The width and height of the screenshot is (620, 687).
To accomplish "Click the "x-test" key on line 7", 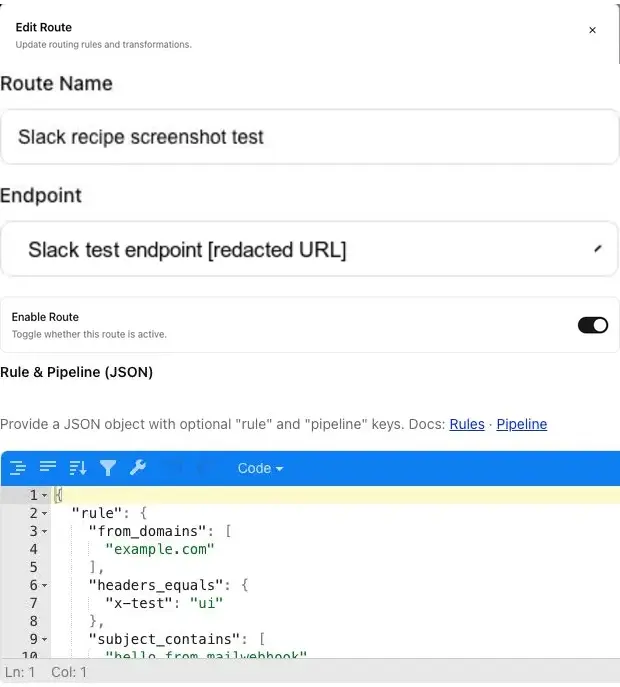I will pyautogui.click(x=138, y=603).
